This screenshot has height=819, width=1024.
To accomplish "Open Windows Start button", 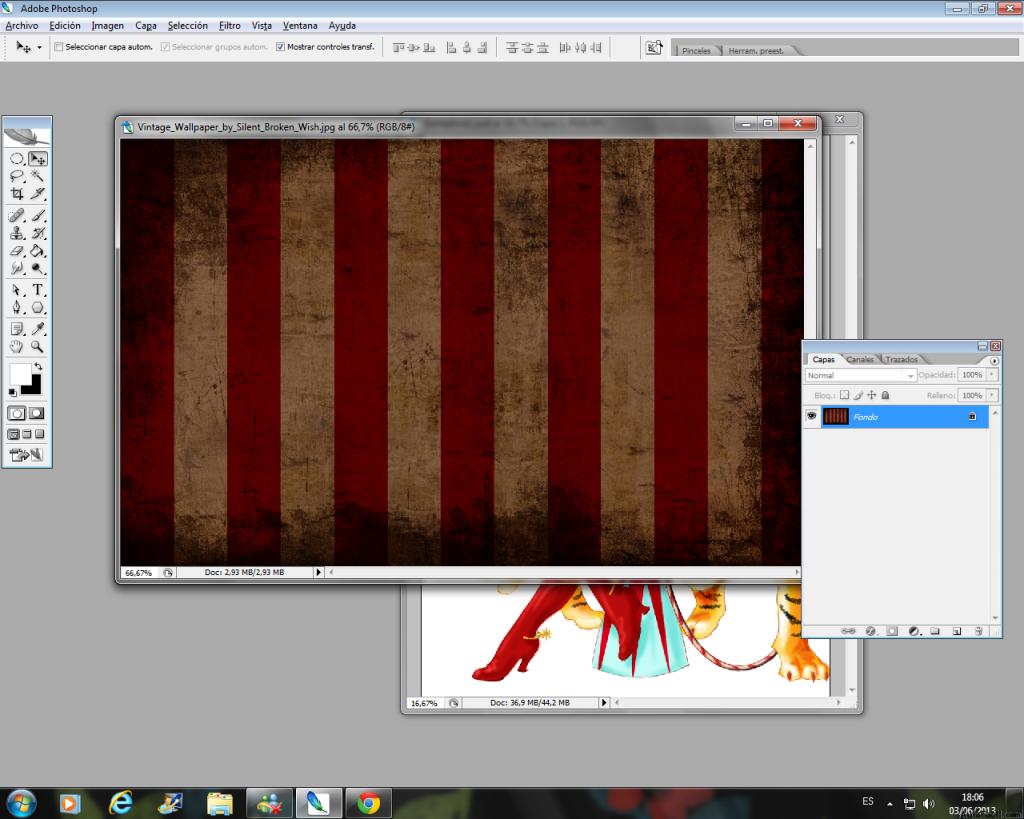I will pos(20,803).
